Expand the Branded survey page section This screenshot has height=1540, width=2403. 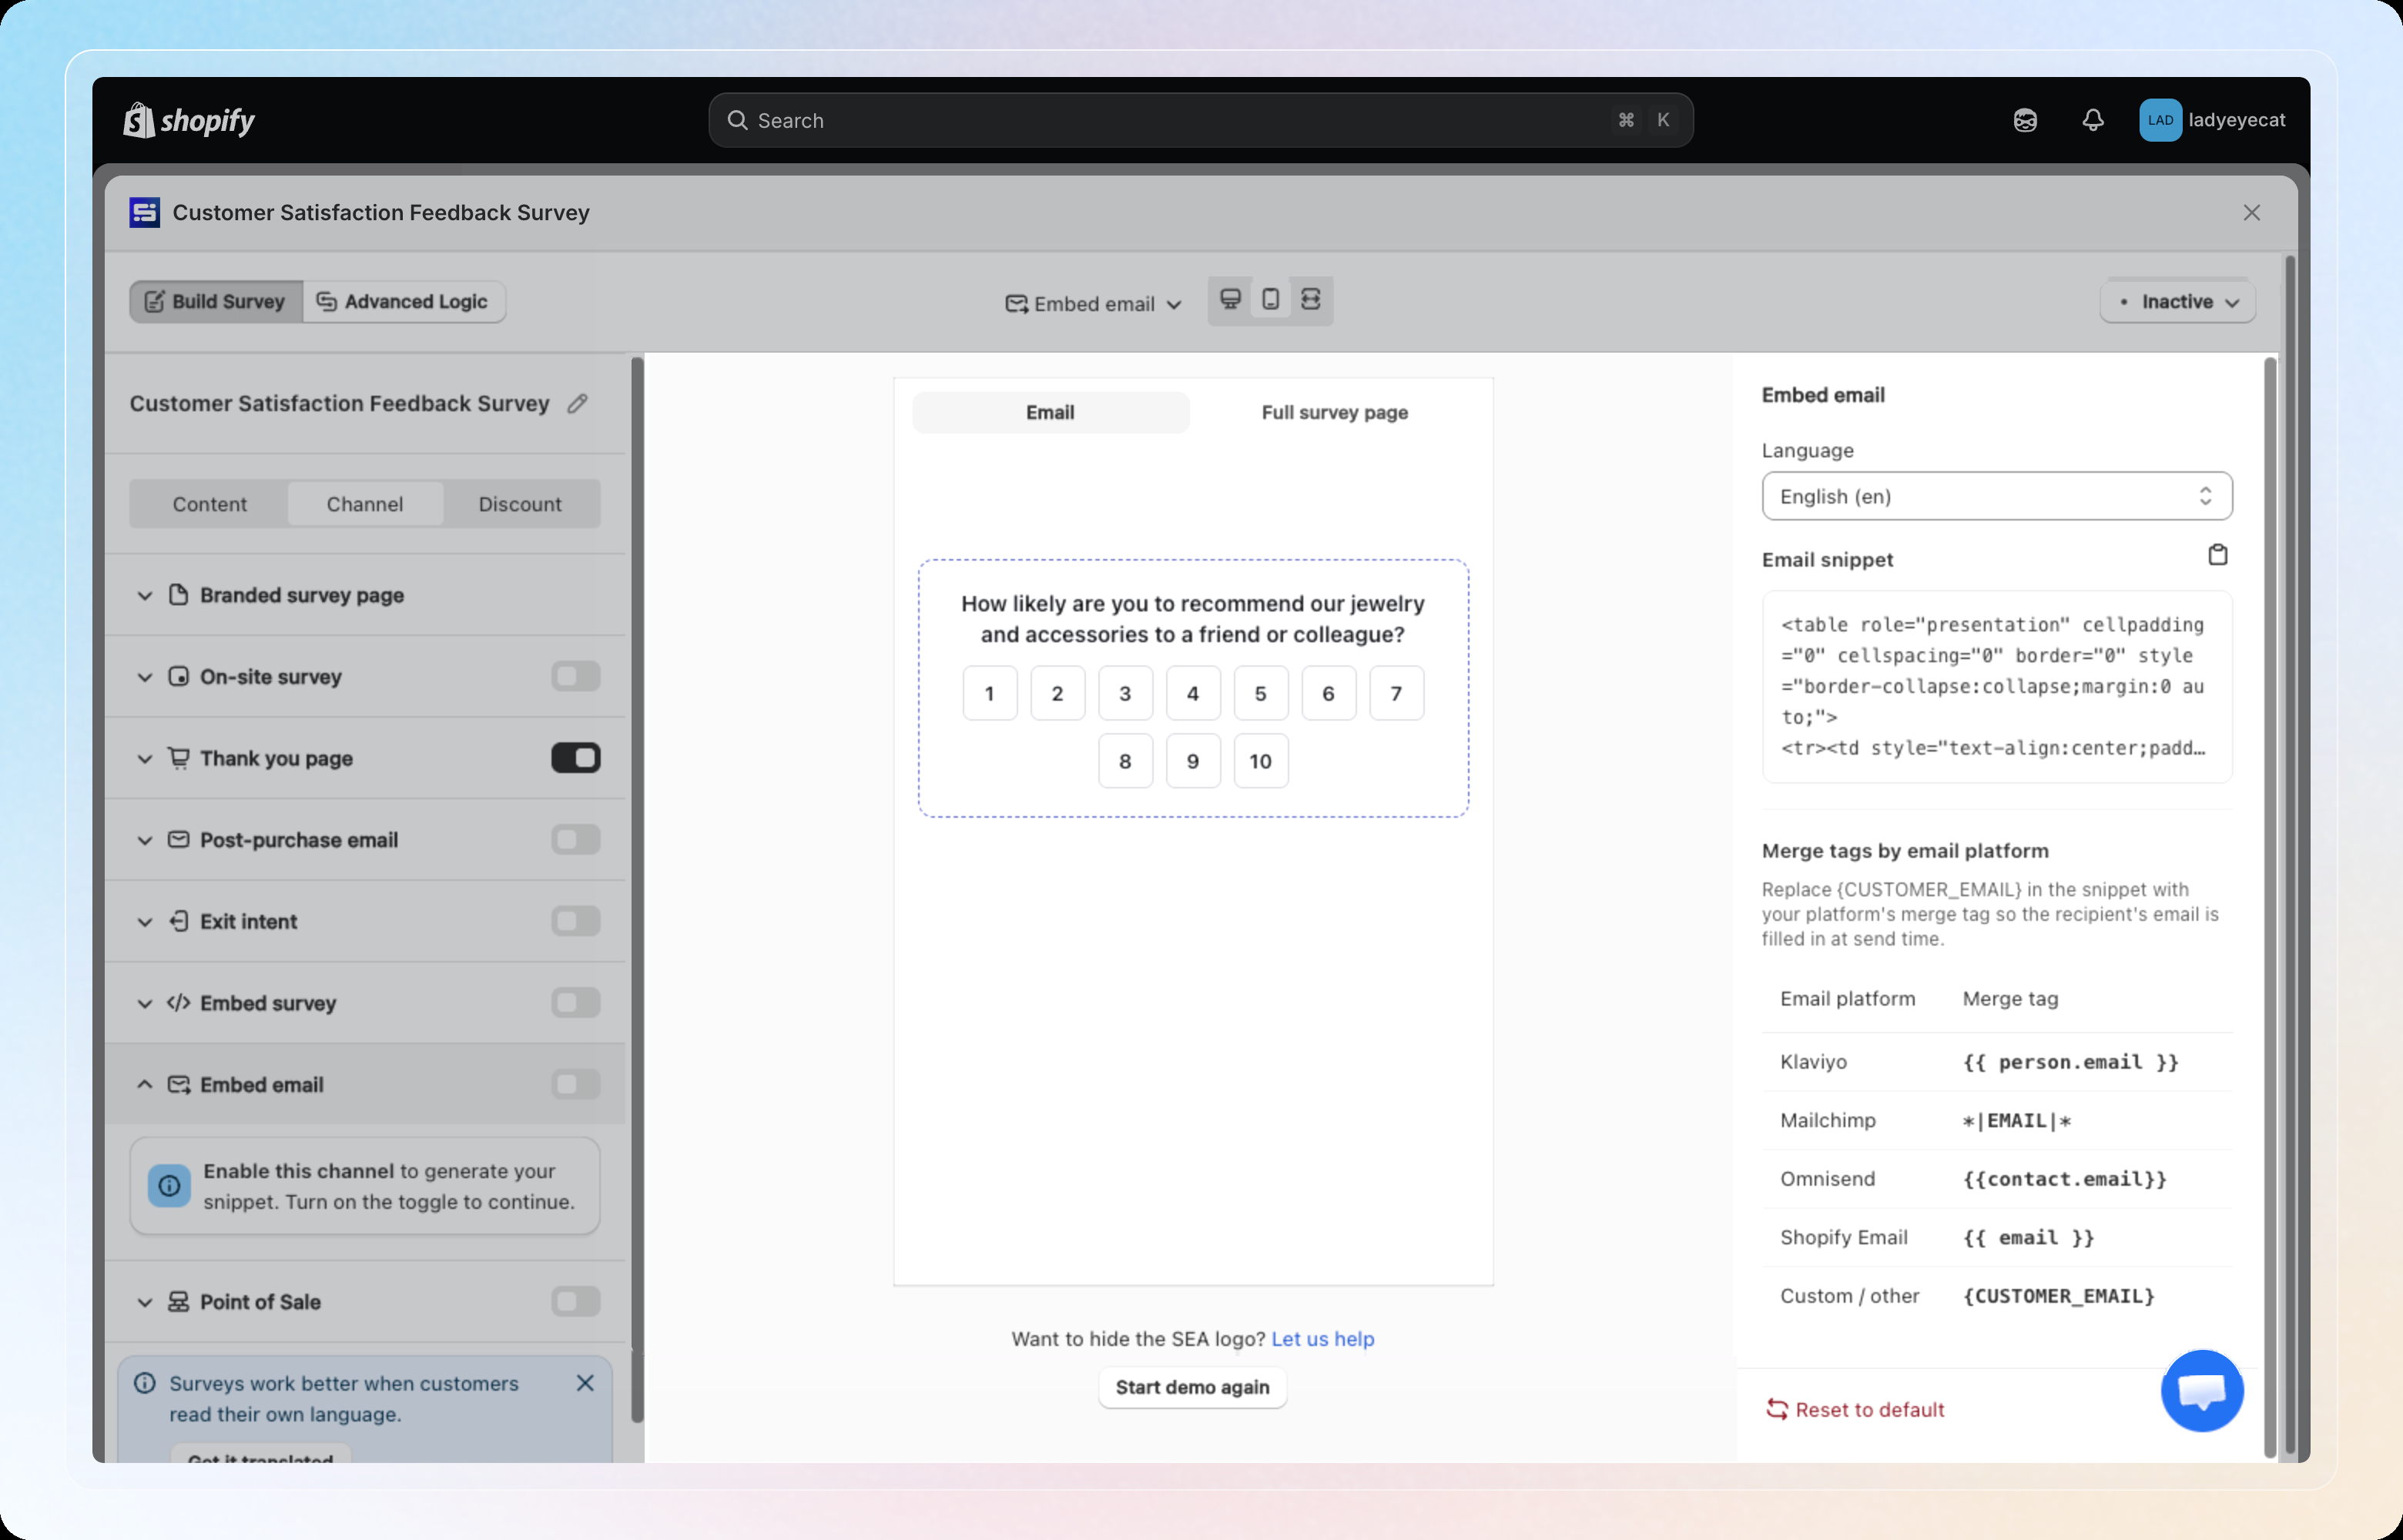pos(145,596)
